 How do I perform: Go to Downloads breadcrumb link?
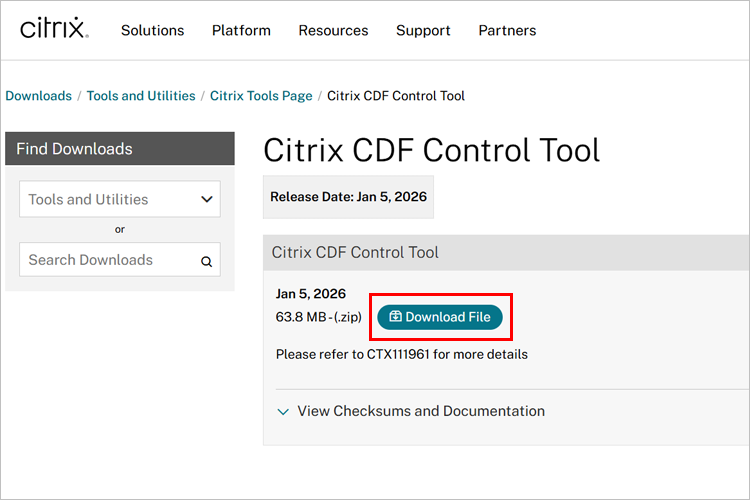tap(39, 96)
